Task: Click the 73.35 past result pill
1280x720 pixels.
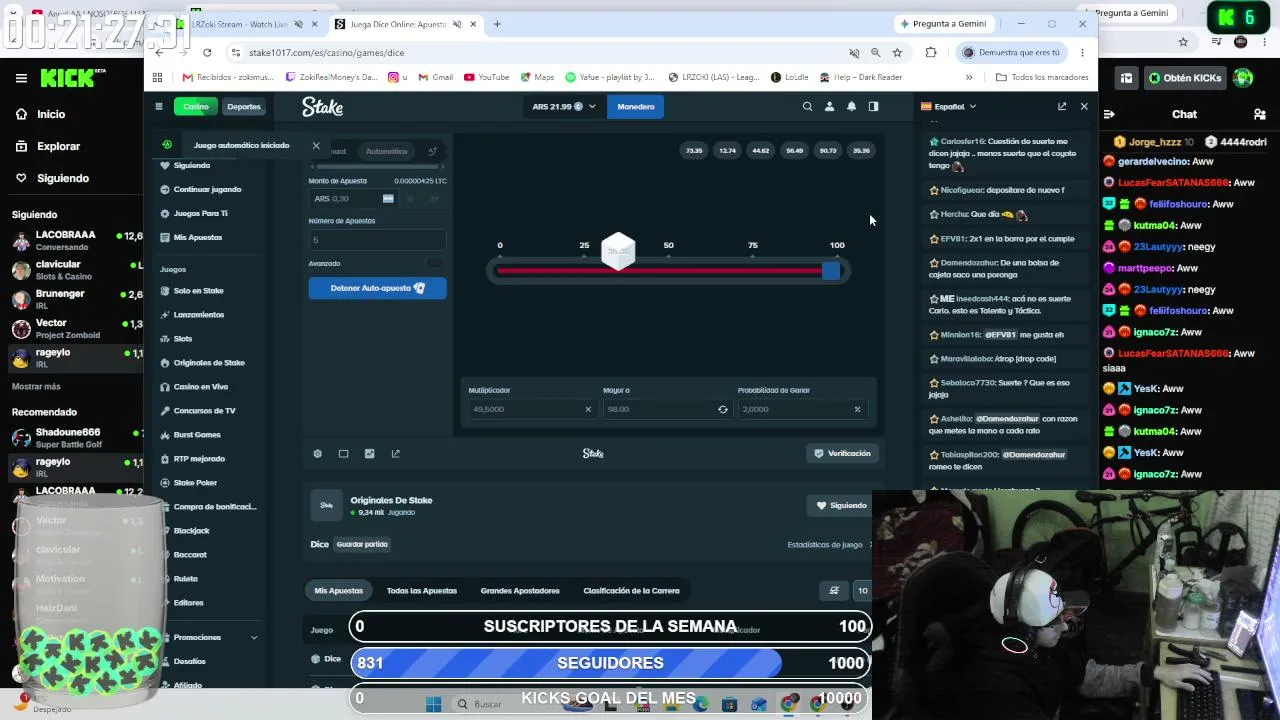Action: [x=694, y=151]
